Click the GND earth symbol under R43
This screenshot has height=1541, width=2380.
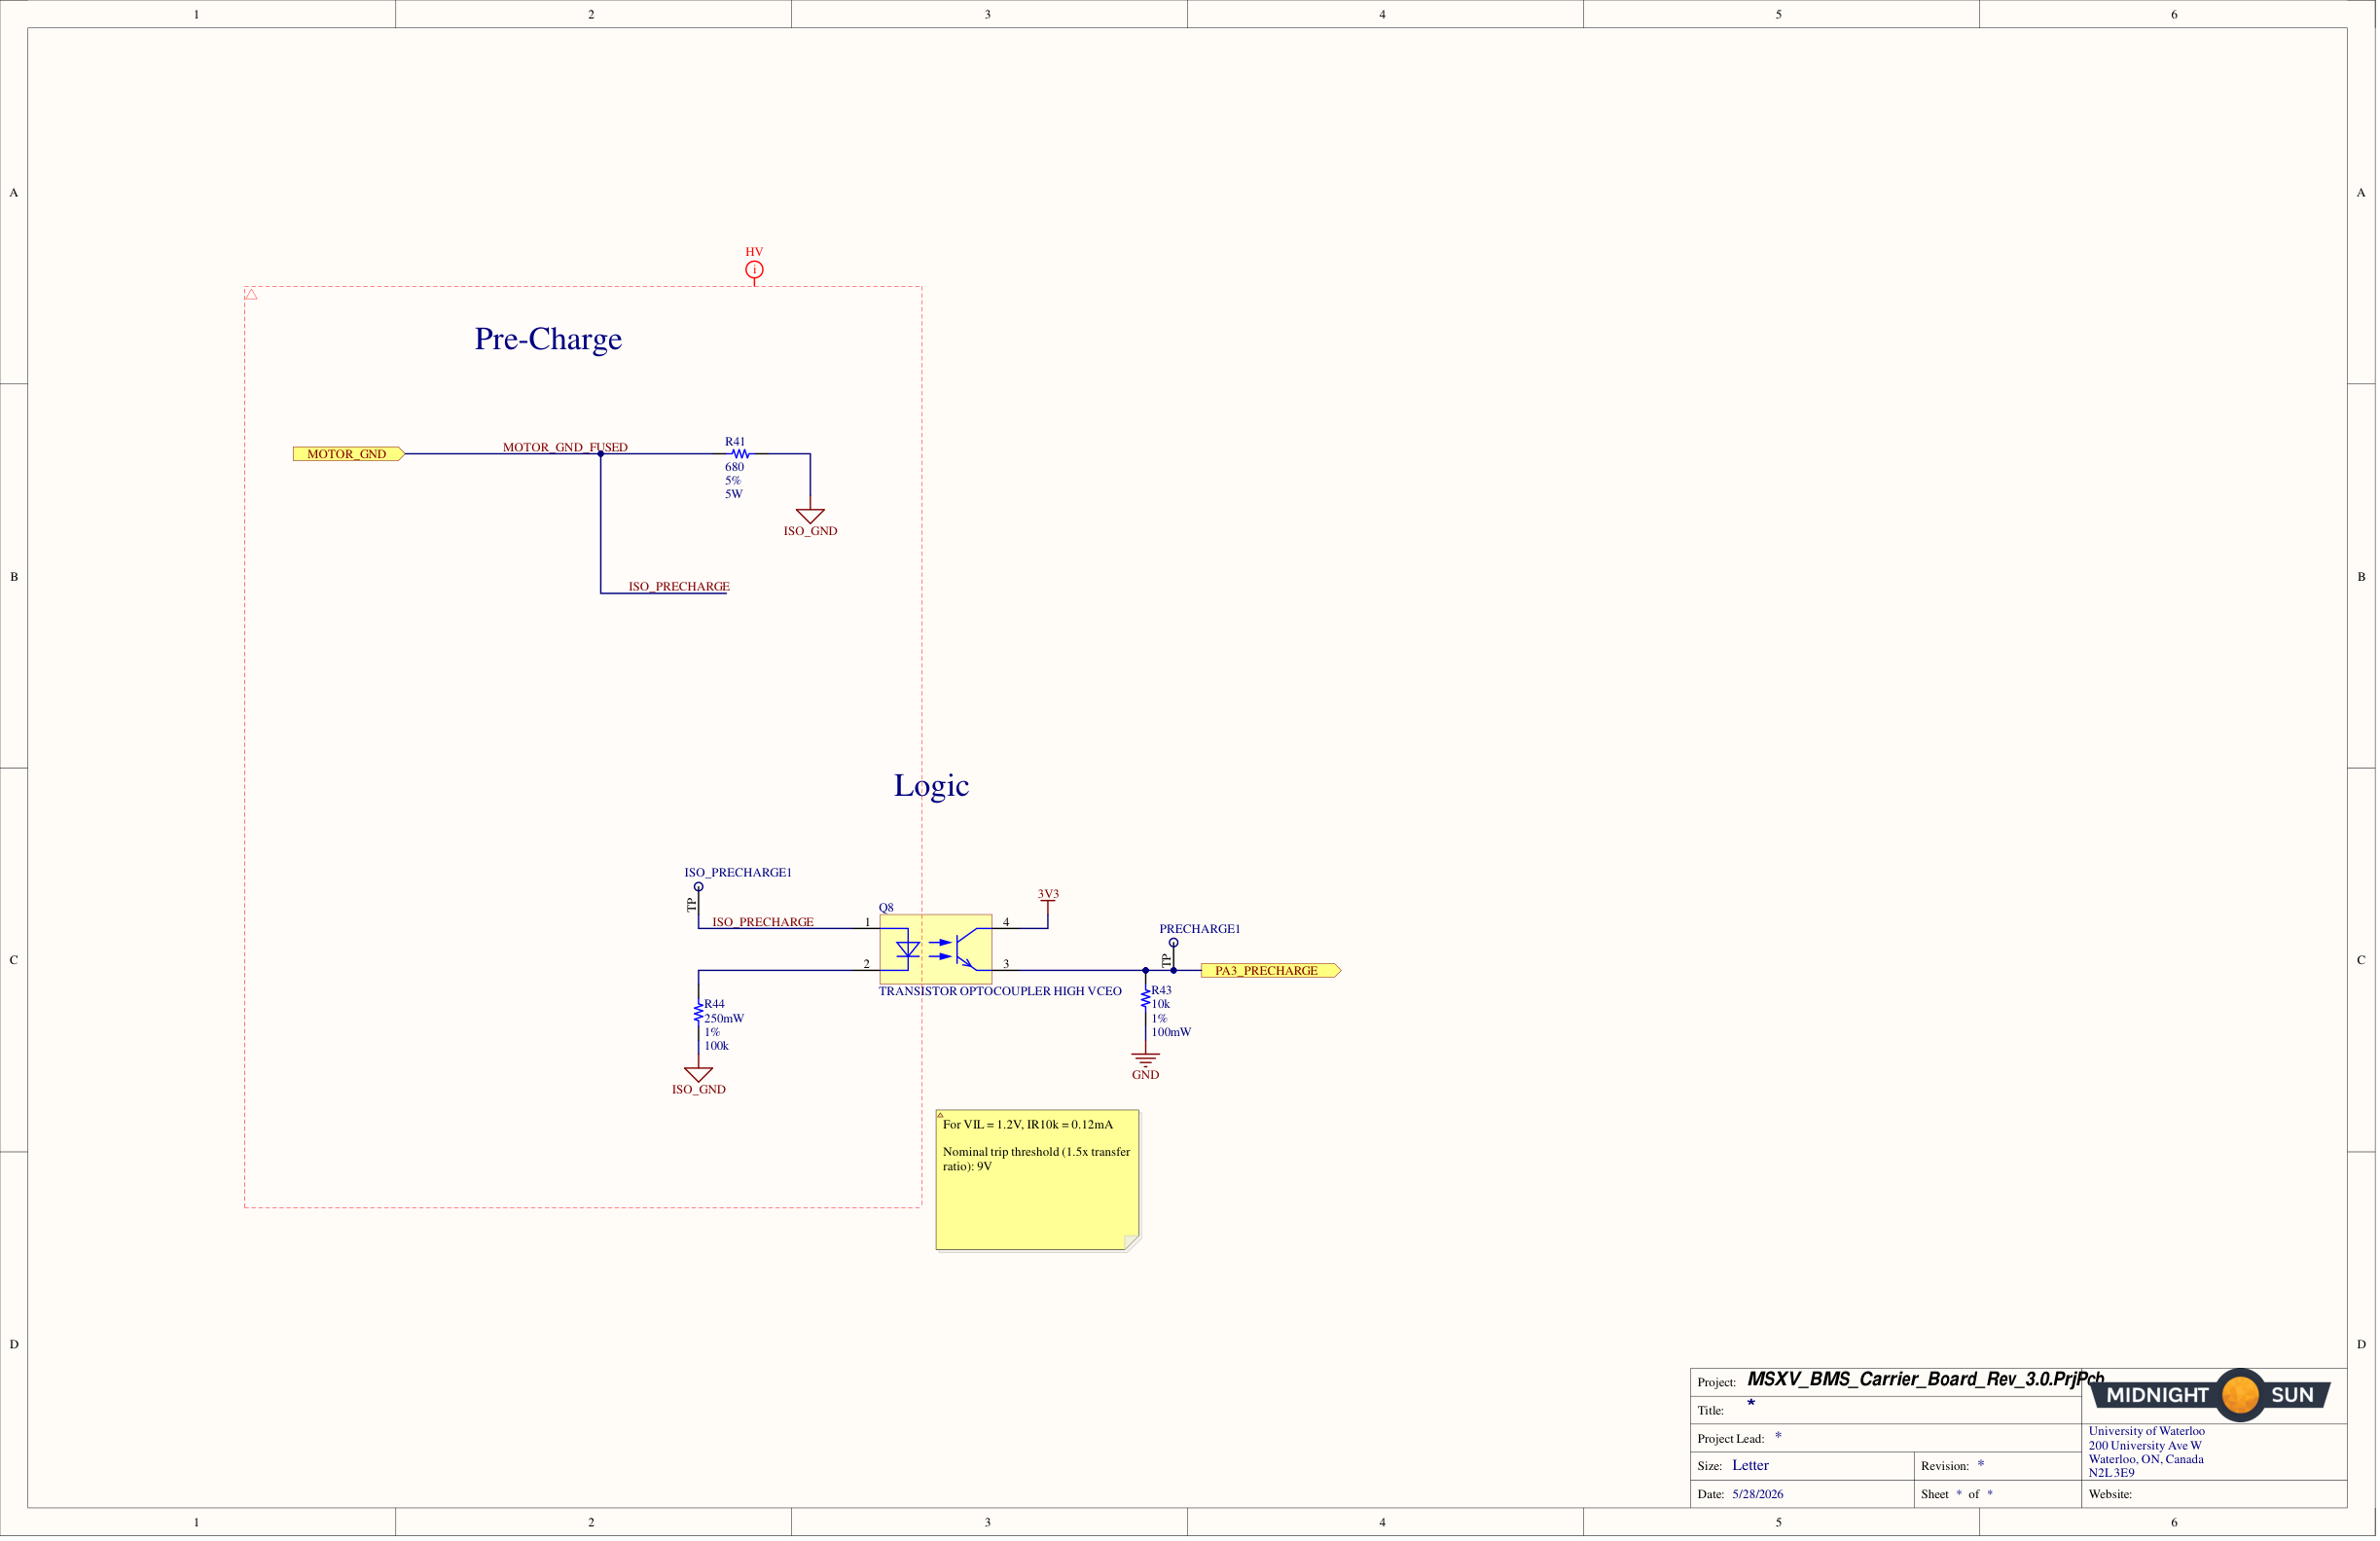tap(1145, 1059)
